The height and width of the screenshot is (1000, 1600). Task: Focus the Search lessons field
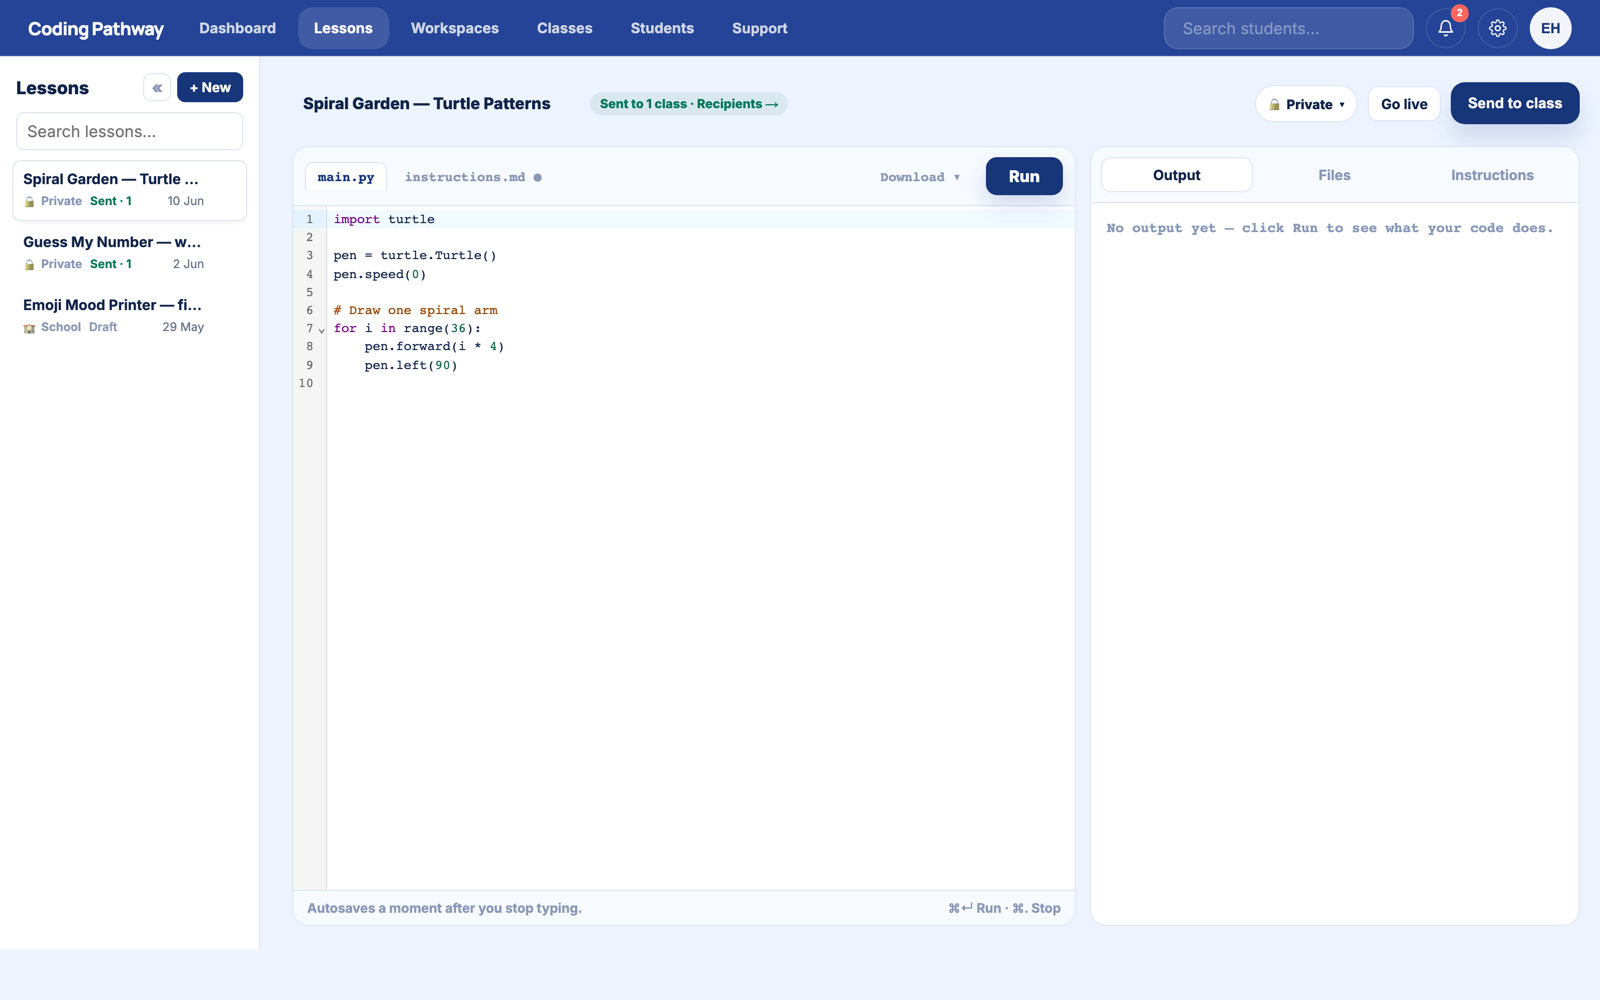tap(129, 131)
